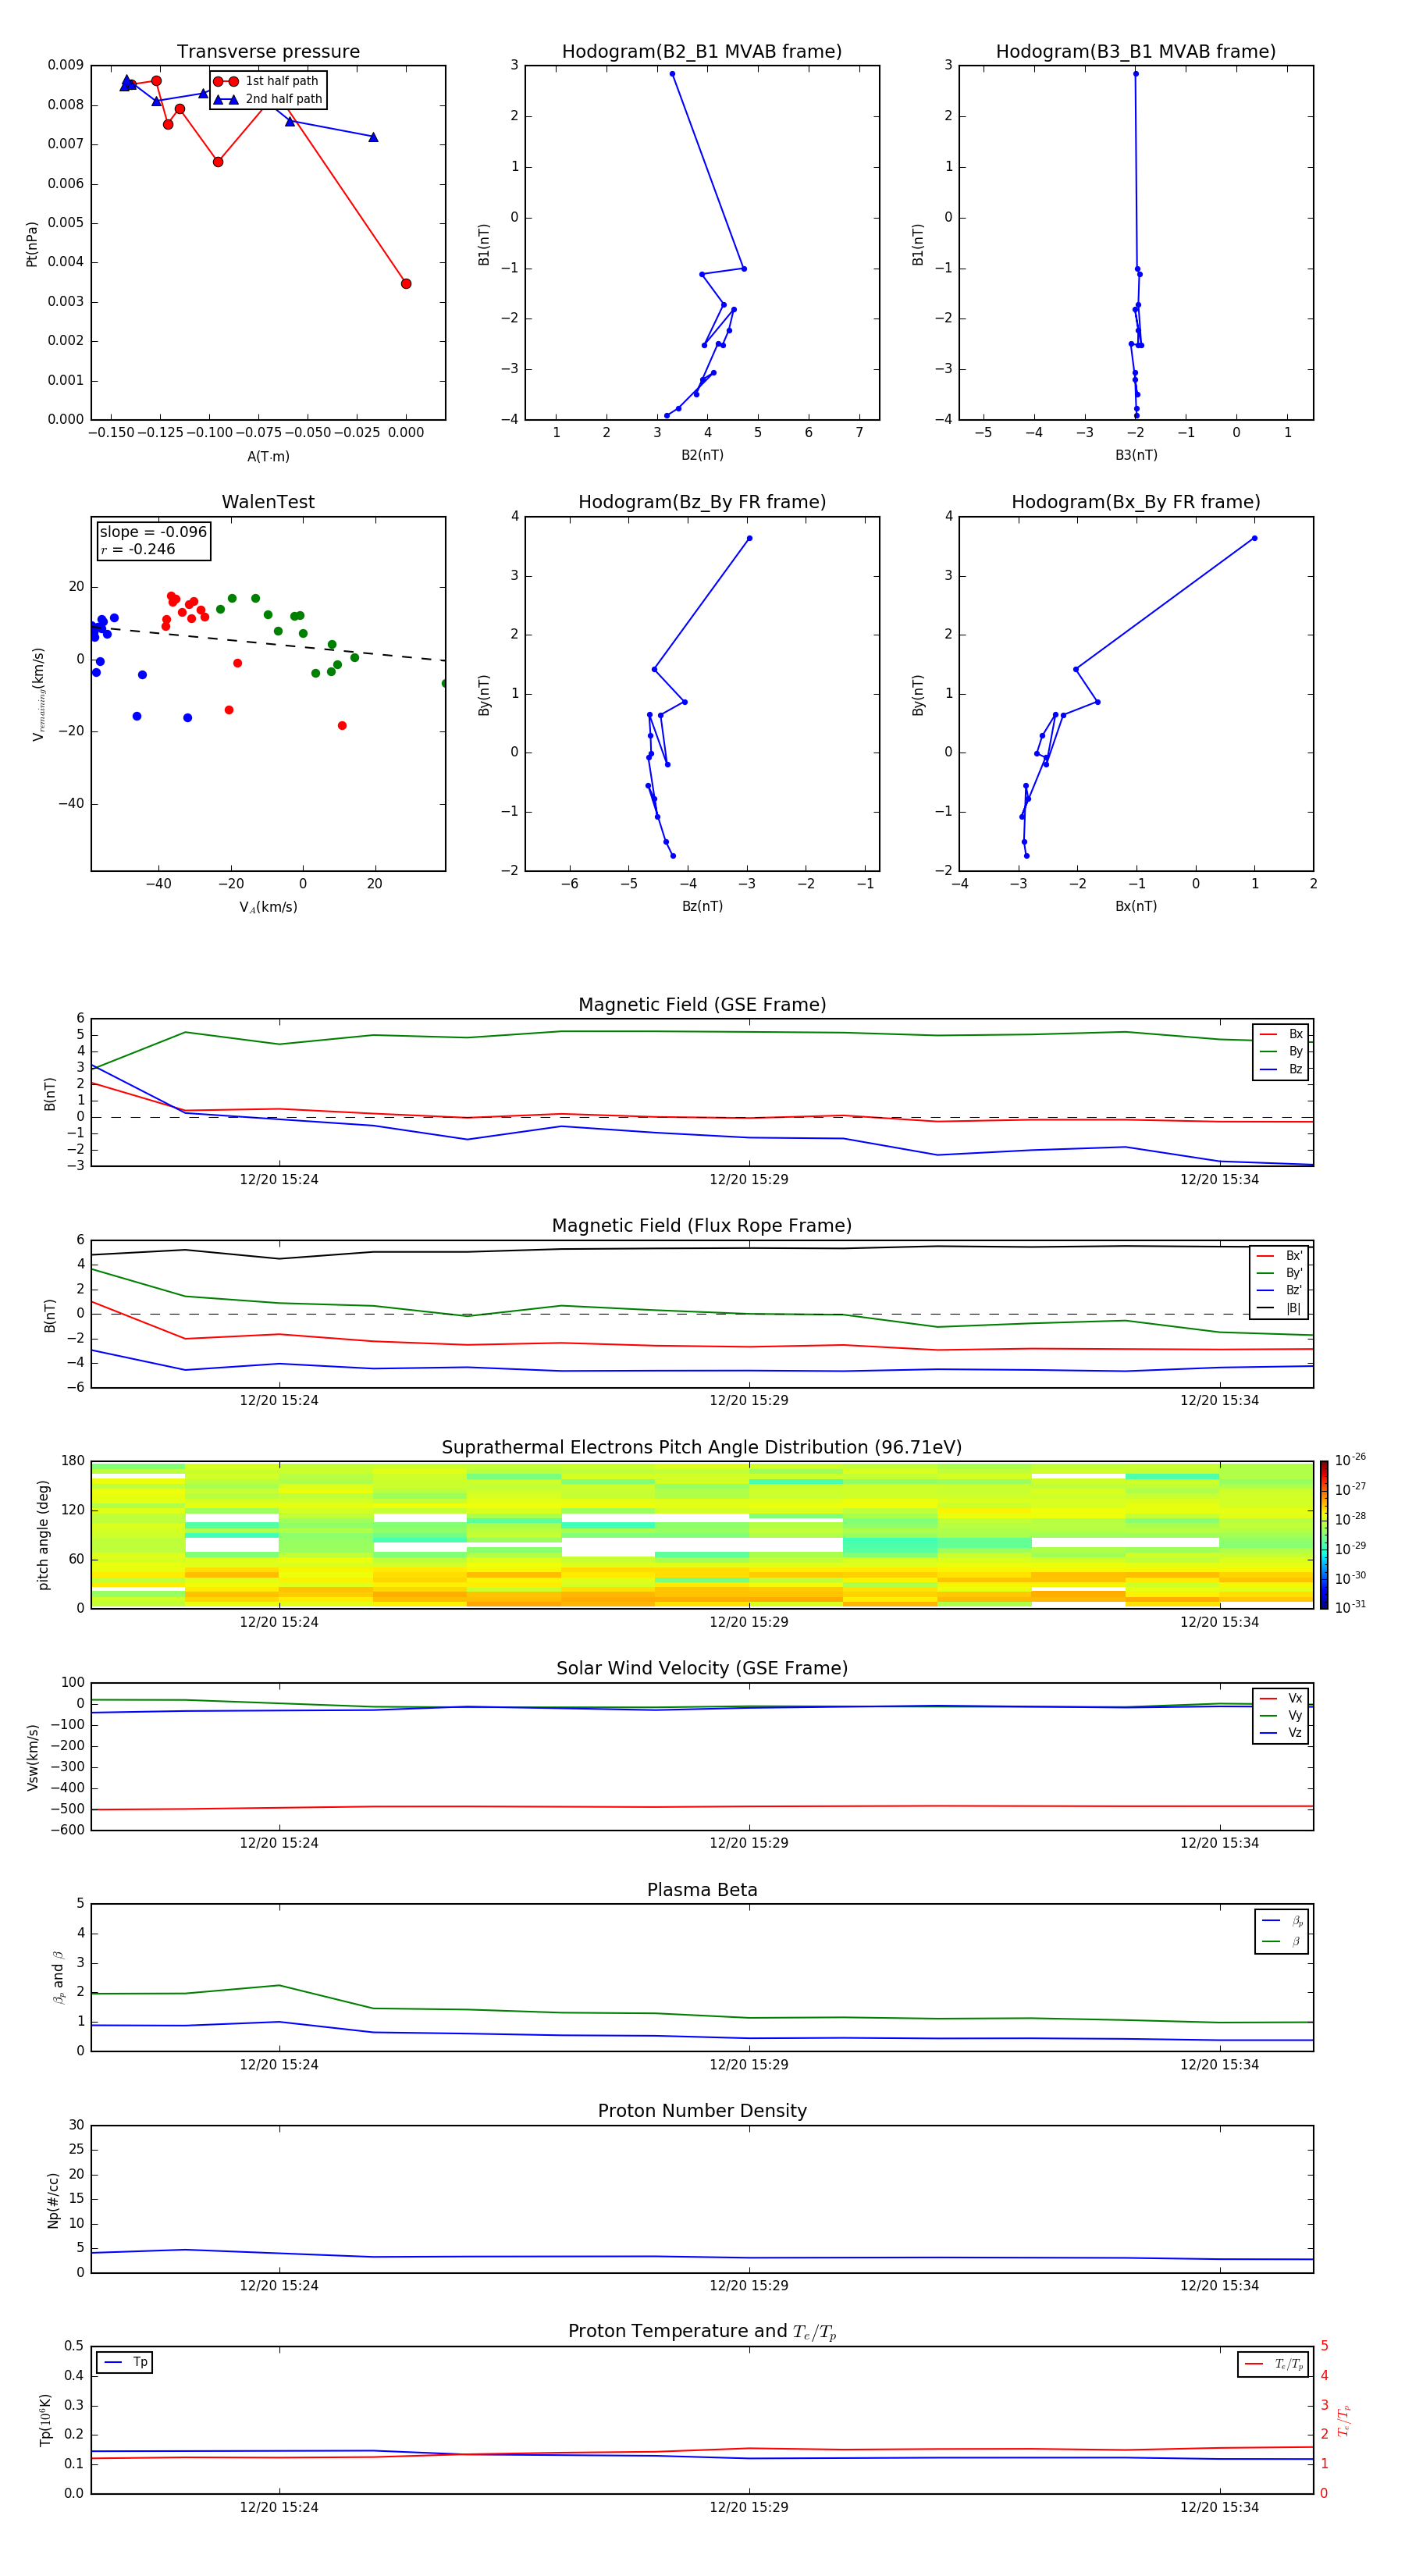1405x2576 pixels.
Task: Click the Magnetic Field (GSE Frame) title
Action: coord(702,1005)
